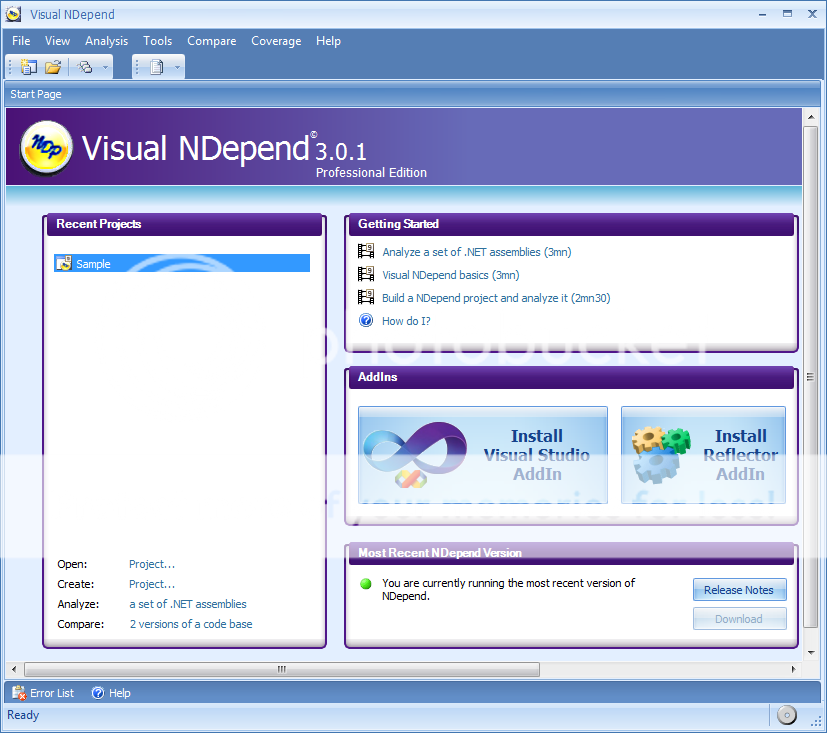Click Project link next to Open
This screenshot has height=733, width=827.
point(152,564)
